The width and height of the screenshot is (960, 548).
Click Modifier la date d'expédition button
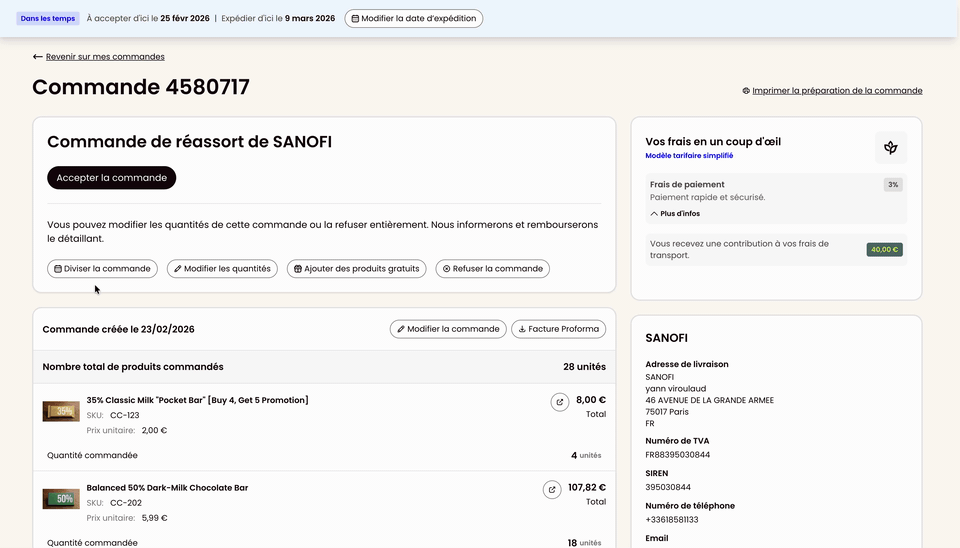[414, 18]
